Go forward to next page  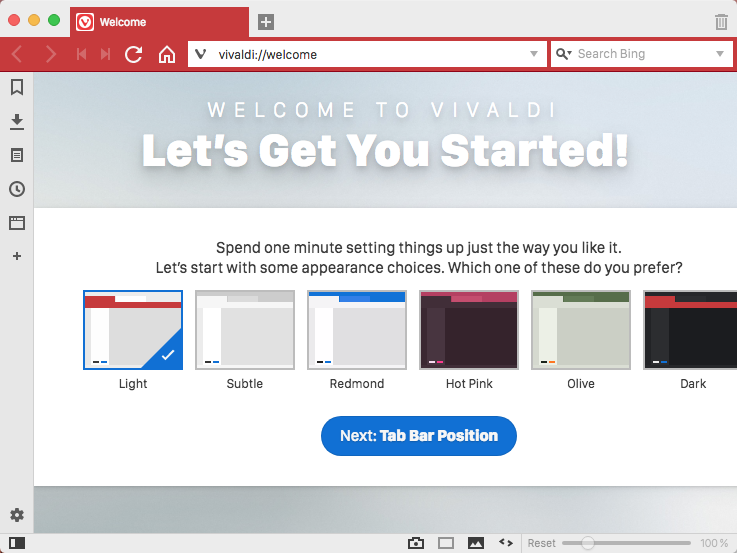(x=50, y=55)
